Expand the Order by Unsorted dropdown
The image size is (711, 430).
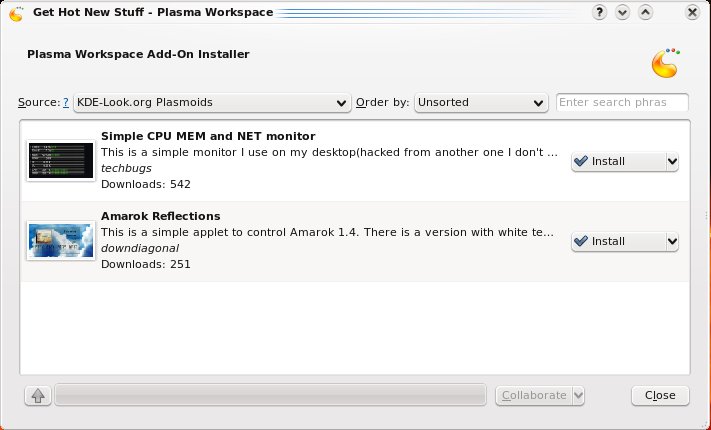pyautogui.click(x=480, y=102)
